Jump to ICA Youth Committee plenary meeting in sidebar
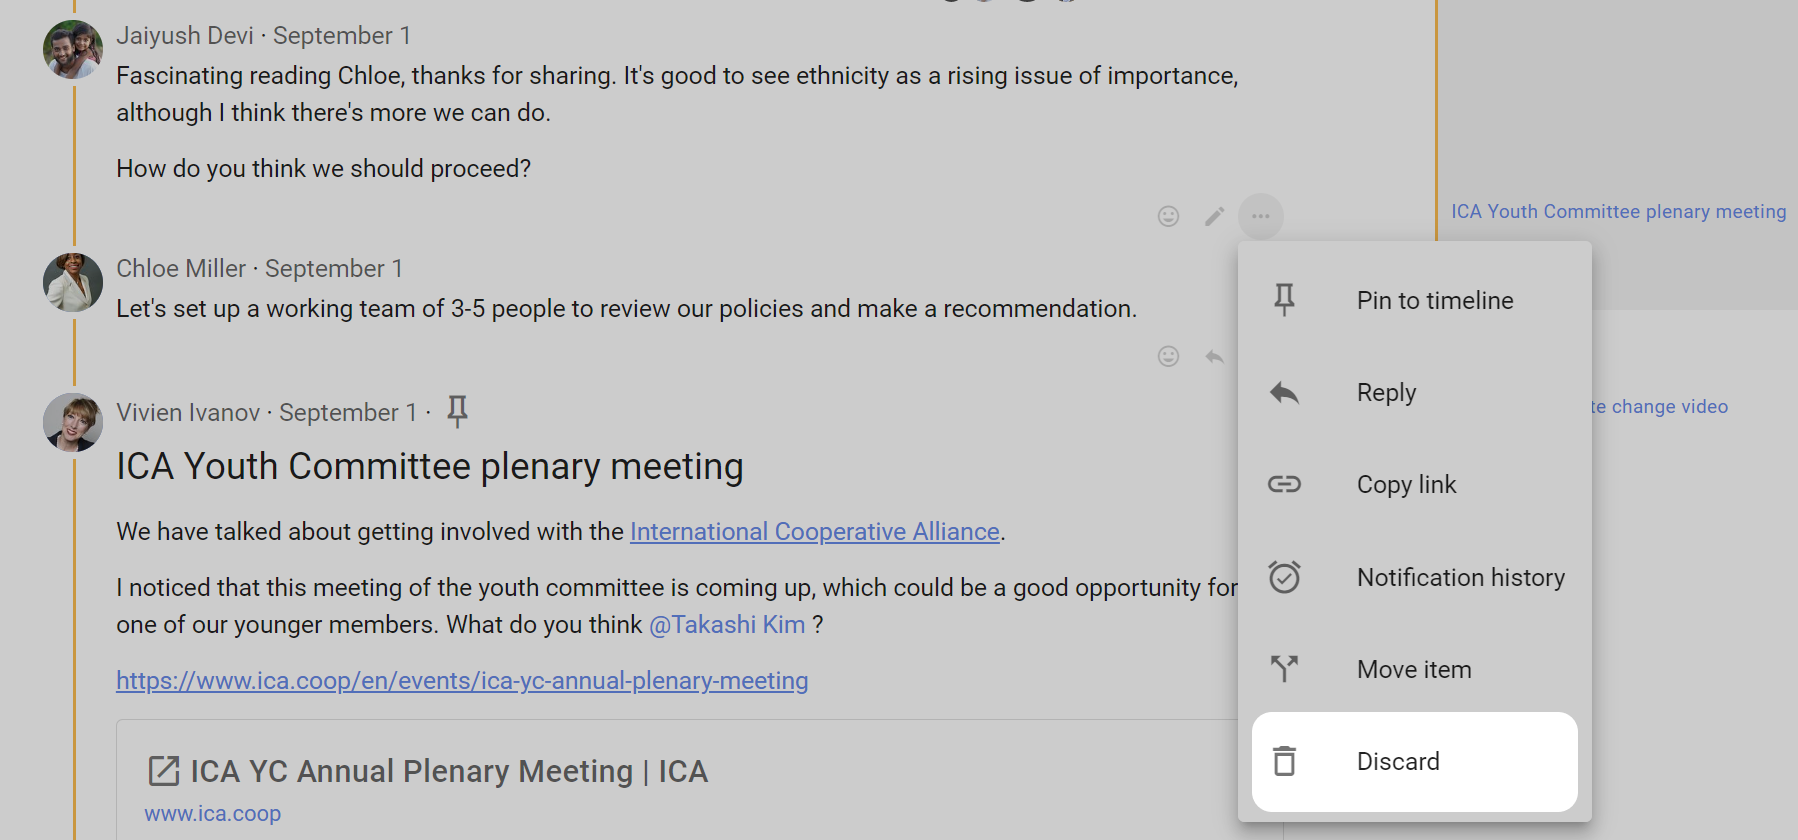 point(1618,212)
